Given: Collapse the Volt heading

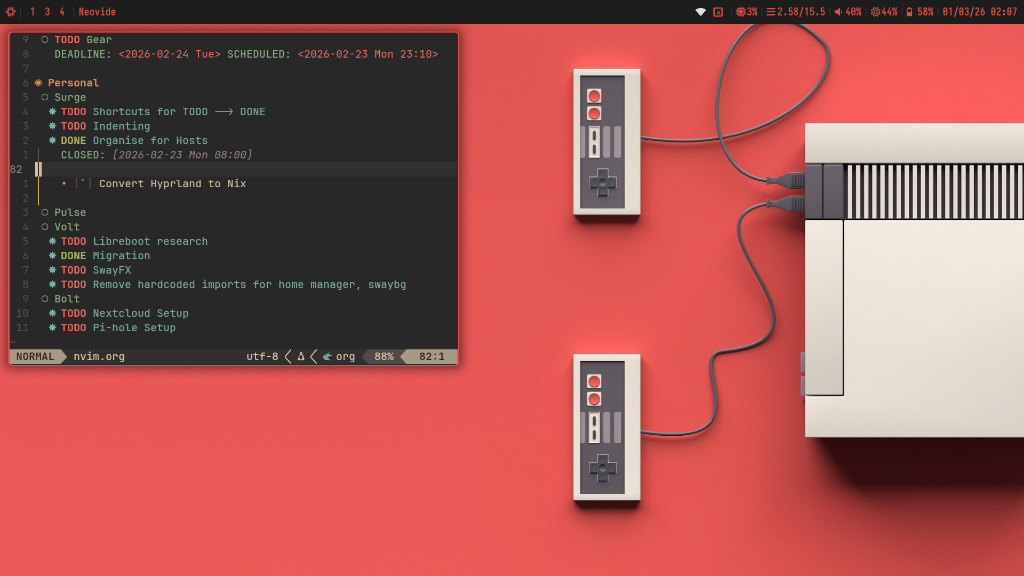Looking at the screenshot, I should [45, 227].
